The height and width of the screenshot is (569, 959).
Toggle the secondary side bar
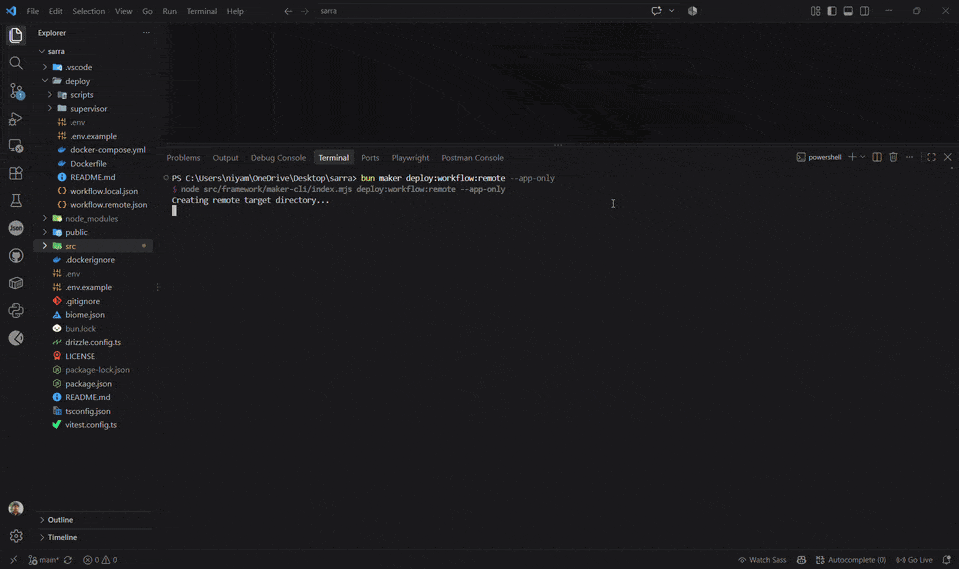coord(864,11)
